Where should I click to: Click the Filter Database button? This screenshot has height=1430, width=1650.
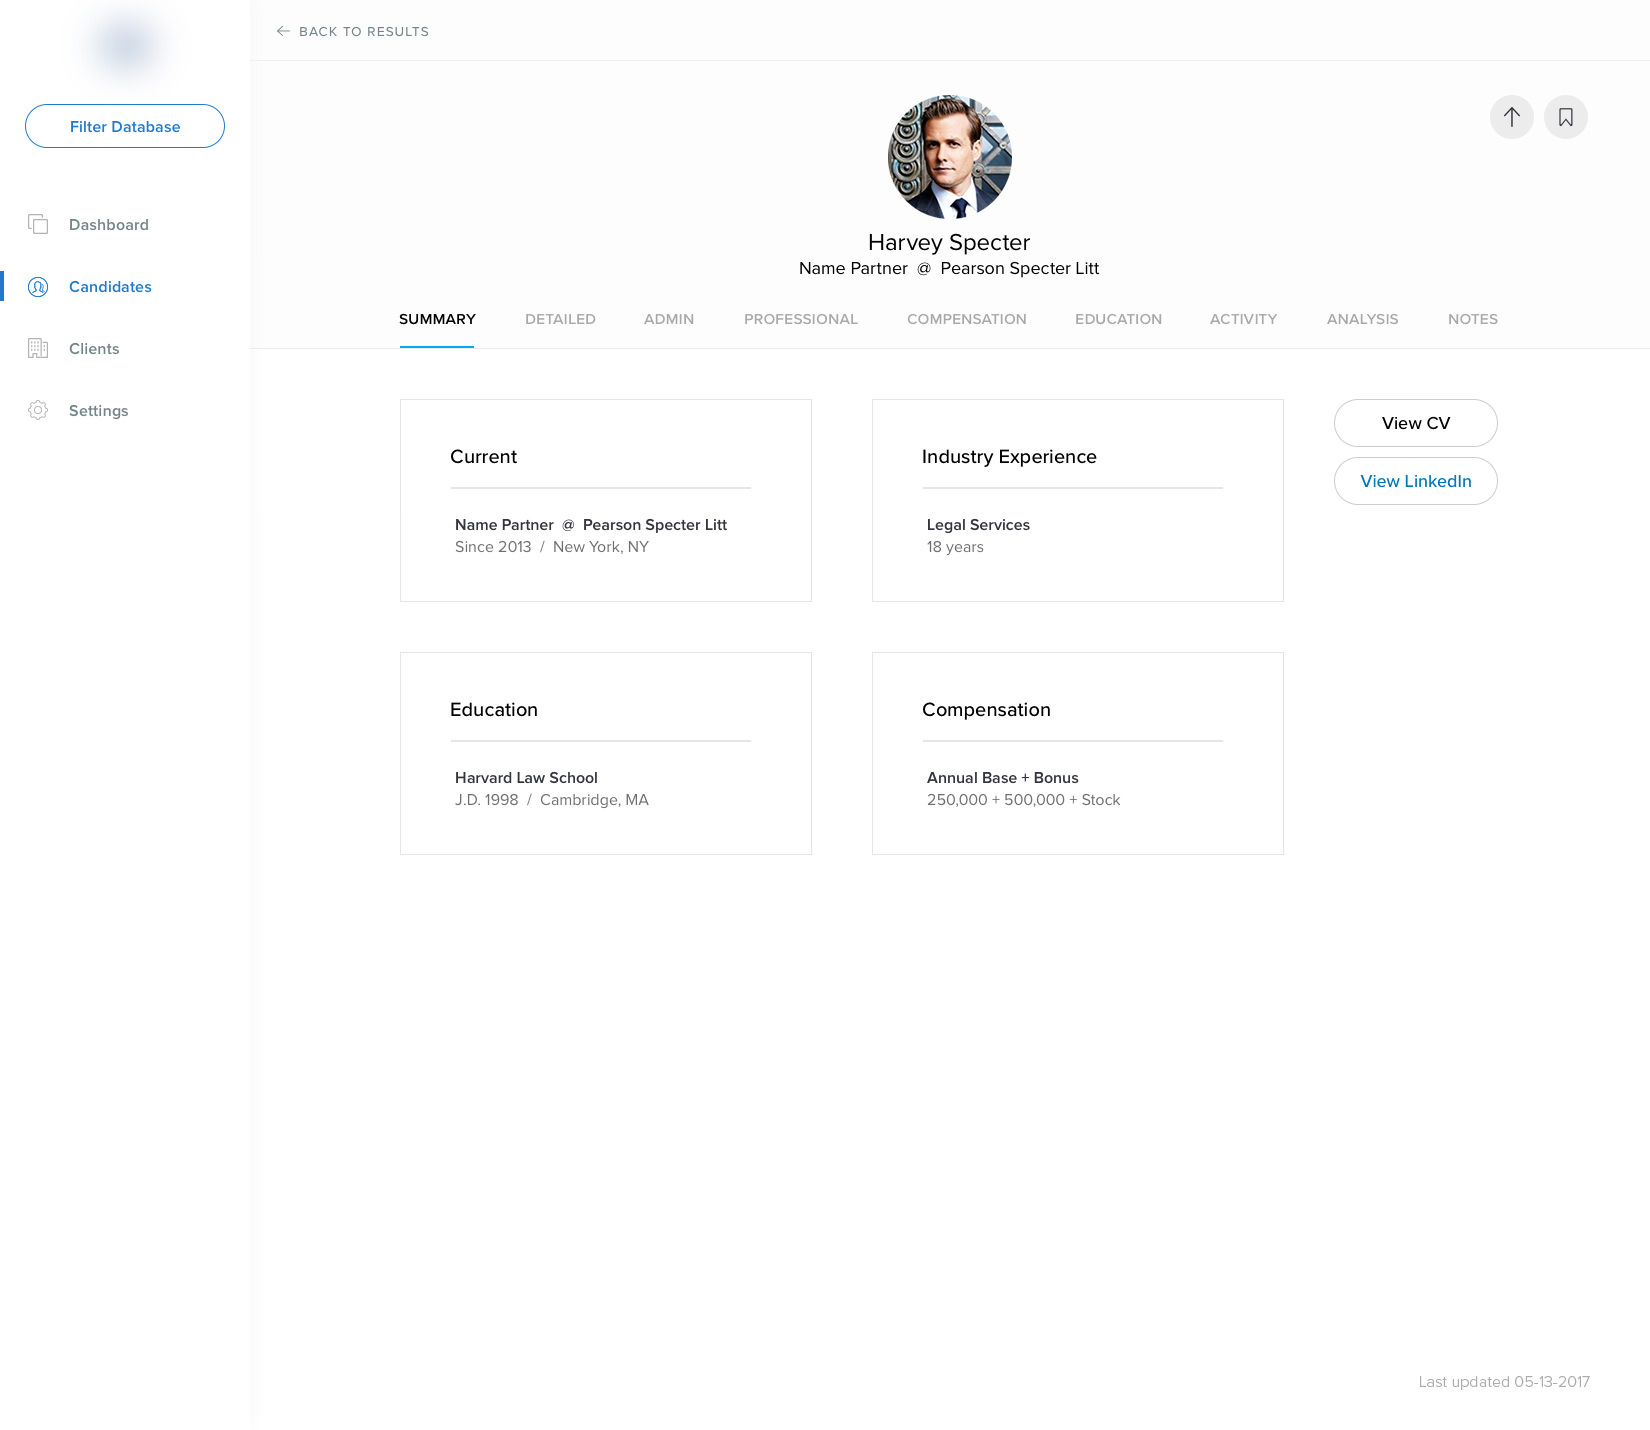click(125, 126)
